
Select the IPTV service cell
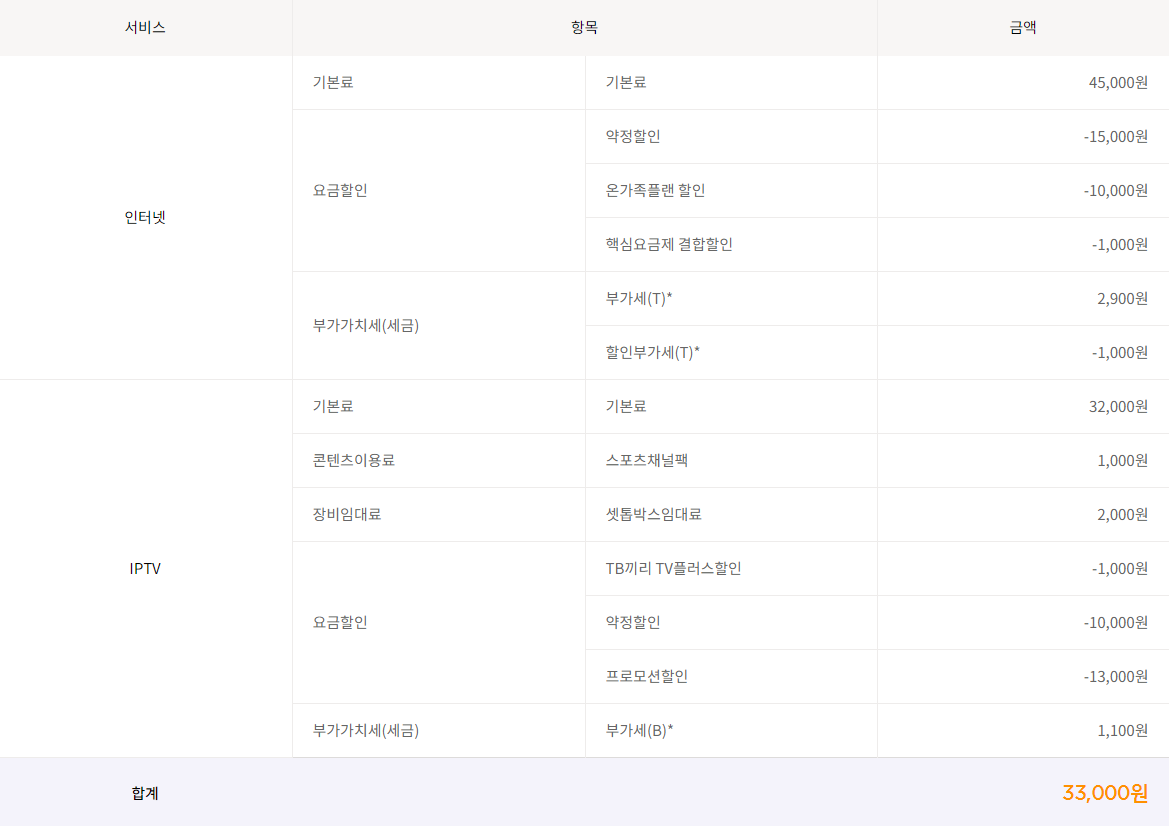pos(145,568)
